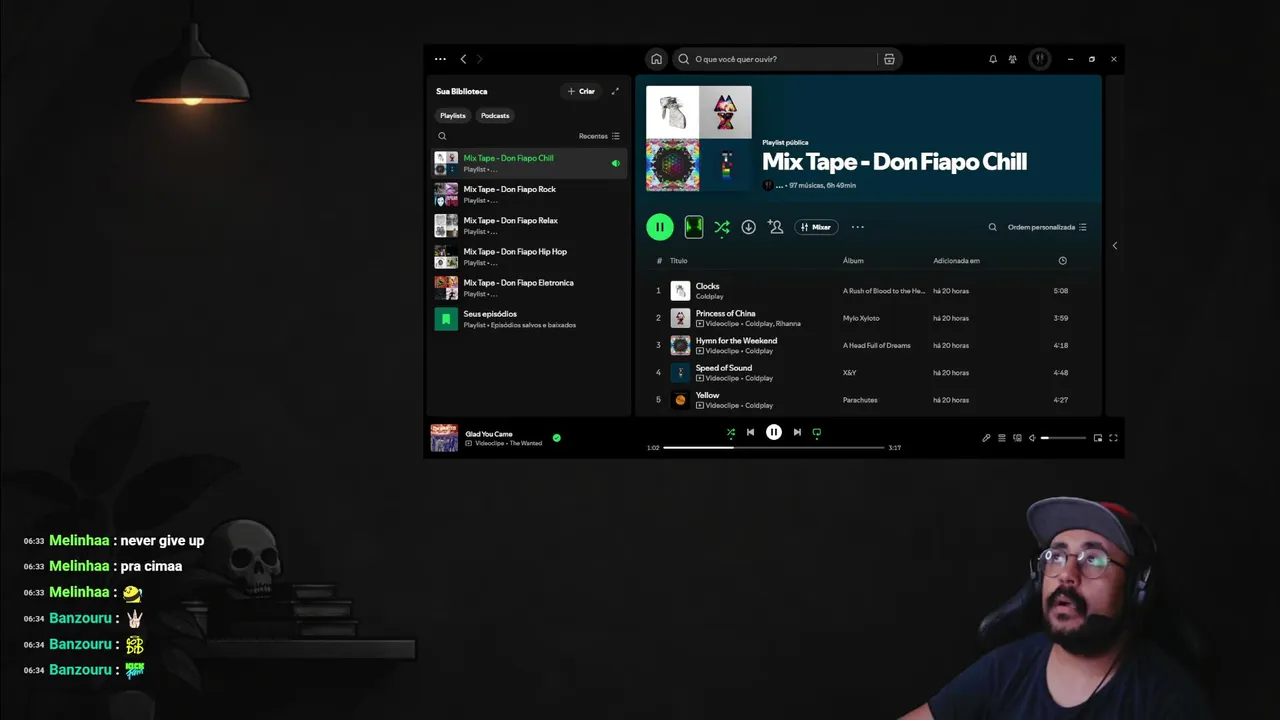Sort by duration clock column header
The height and width of the screenshot is (720, 1280).
pyautogui.click(x=1062, y=261)
